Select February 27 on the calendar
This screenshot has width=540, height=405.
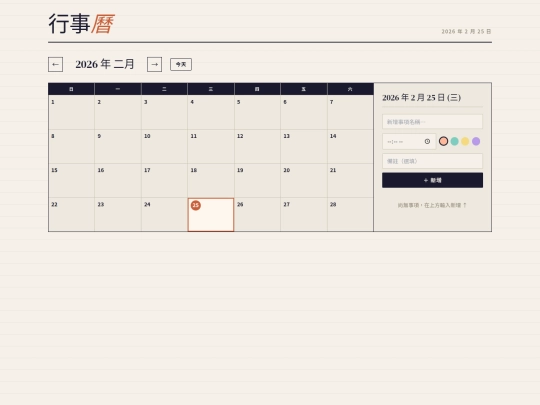(304, 215)
